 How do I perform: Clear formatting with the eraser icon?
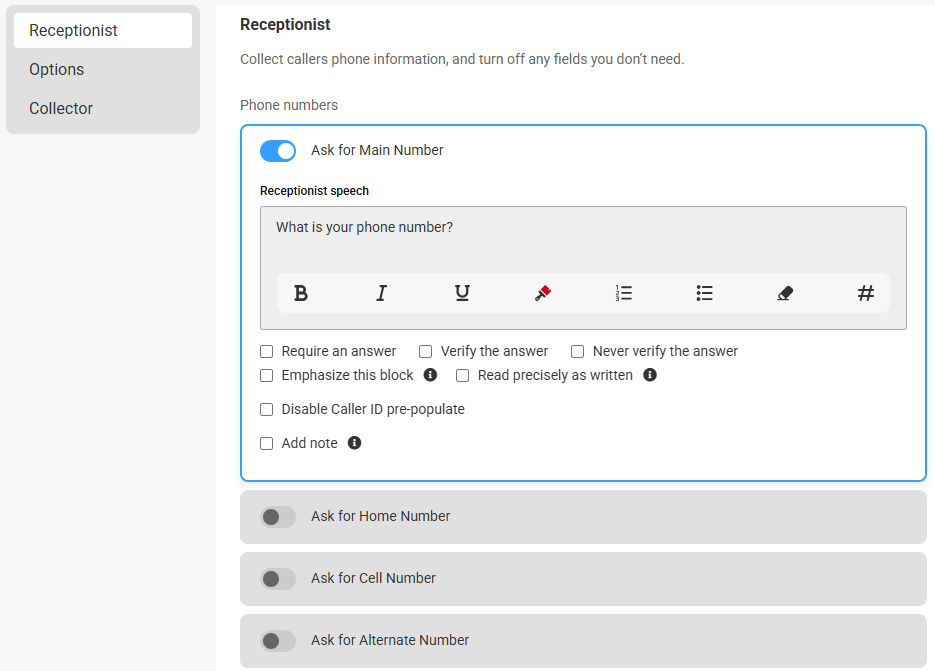click(x=785, y=293)
